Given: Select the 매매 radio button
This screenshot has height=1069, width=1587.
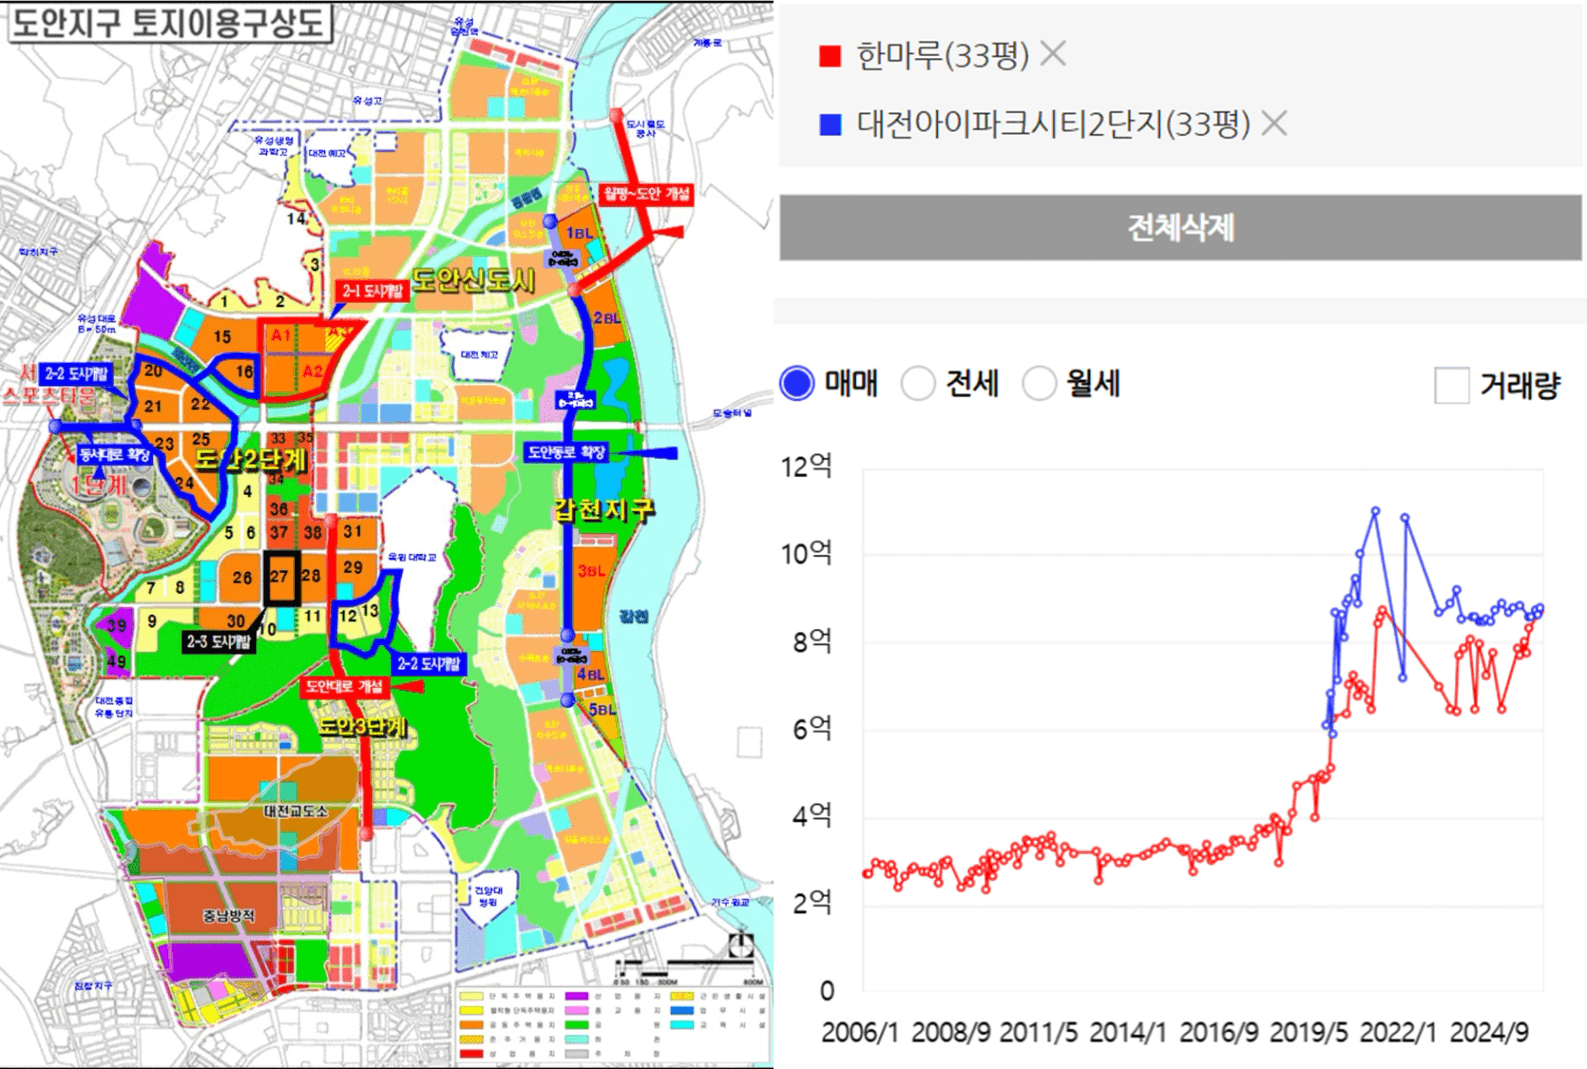Looking at the screenshot, I should (797, 383).
